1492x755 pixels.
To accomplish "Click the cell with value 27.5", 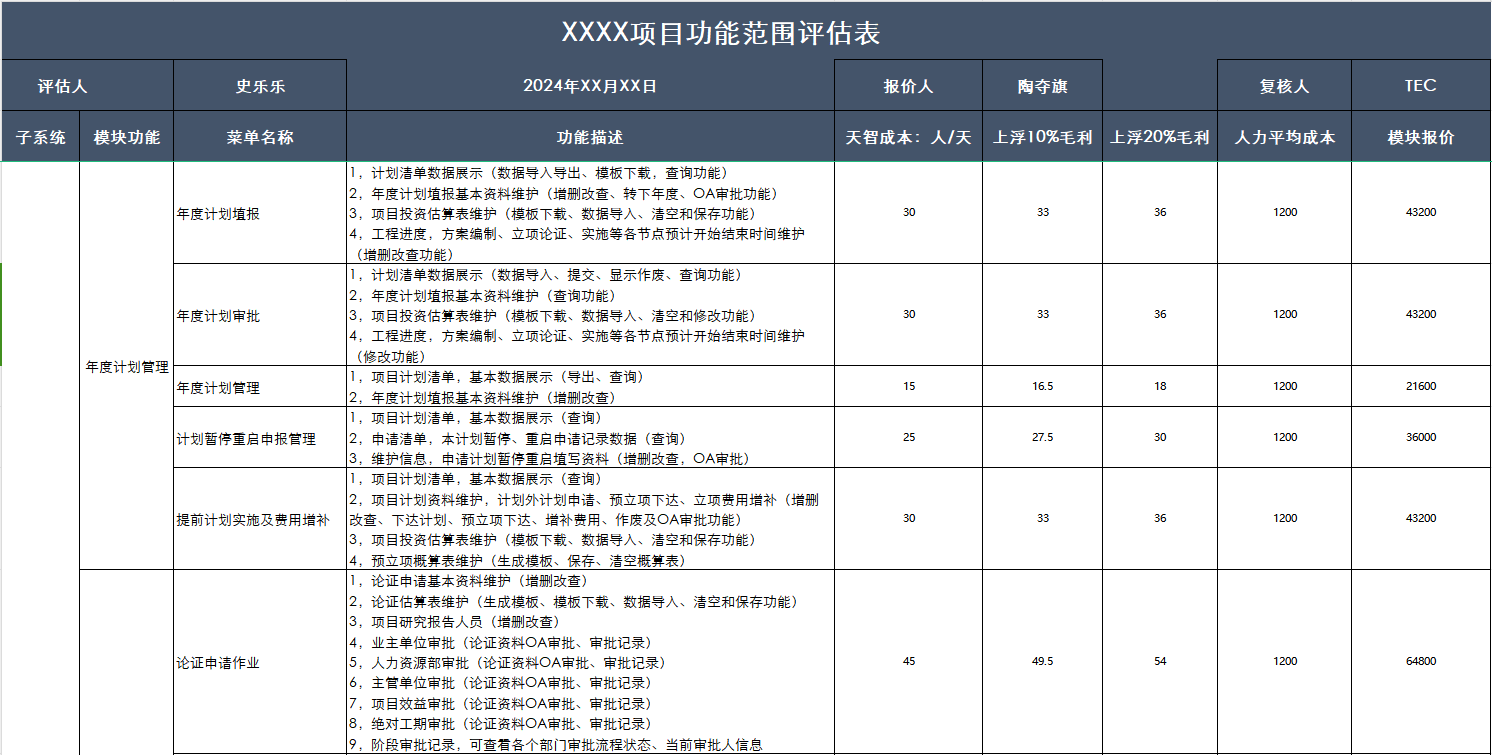I will (1042, 437).
